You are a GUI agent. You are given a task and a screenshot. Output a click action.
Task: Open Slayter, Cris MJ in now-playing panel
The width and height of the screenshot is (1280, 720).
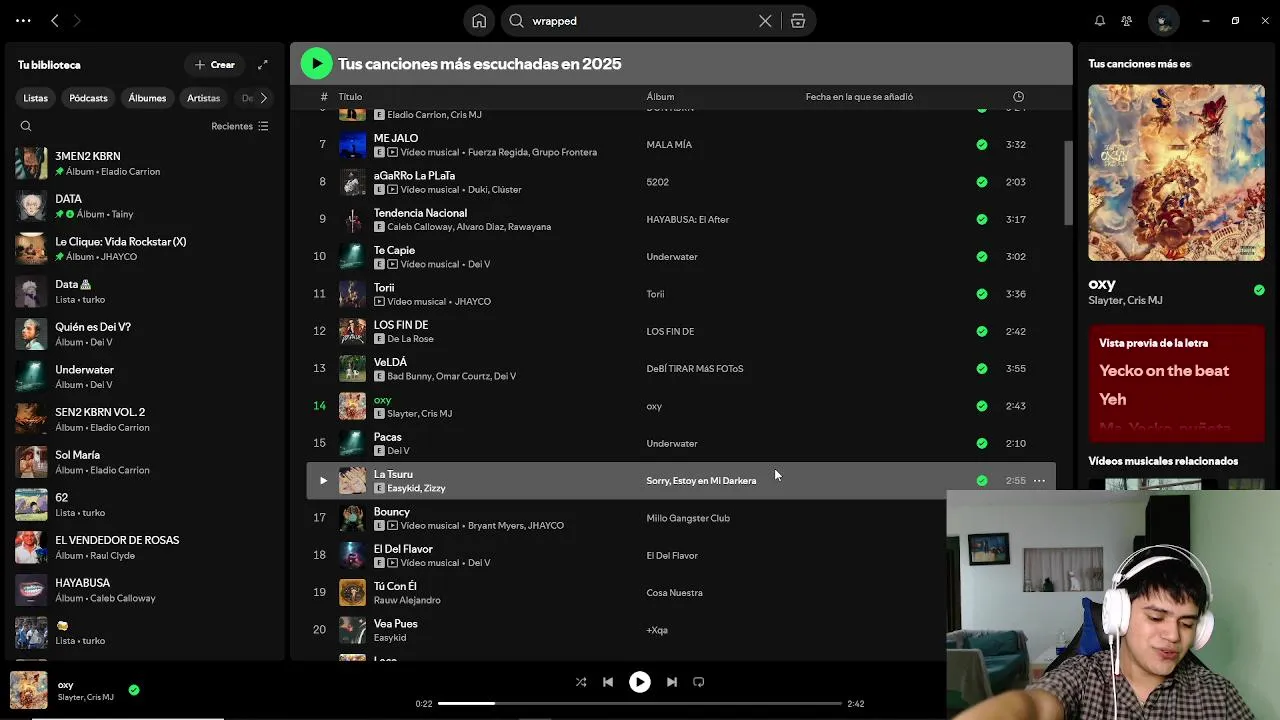tap(1125, 300)
